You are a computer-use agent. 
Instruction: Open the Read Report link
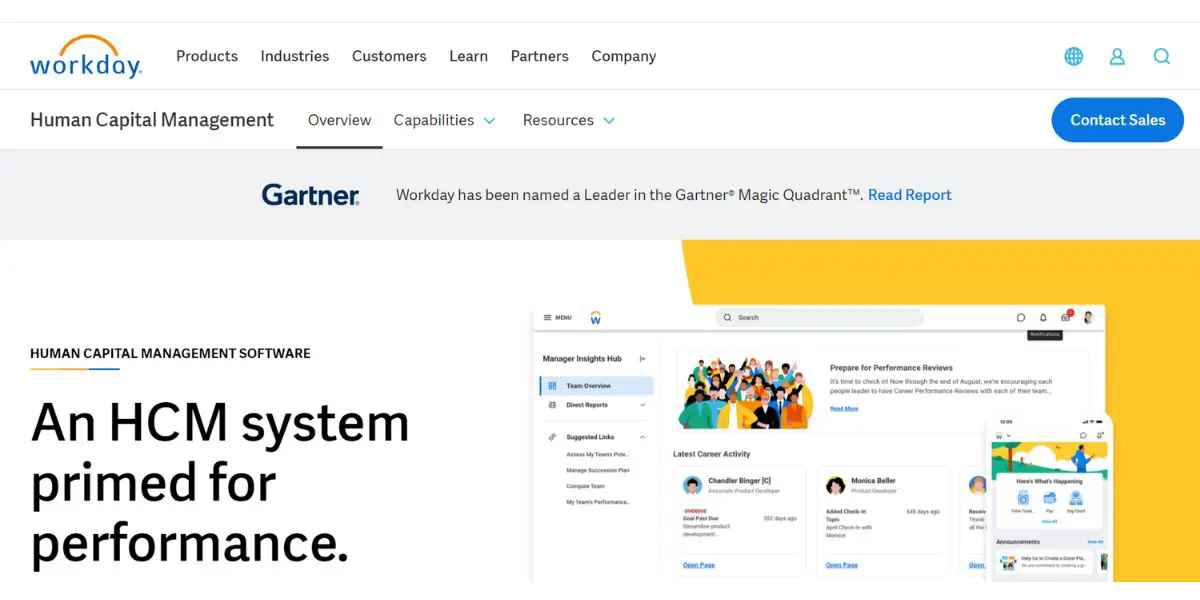click(910, 195)
